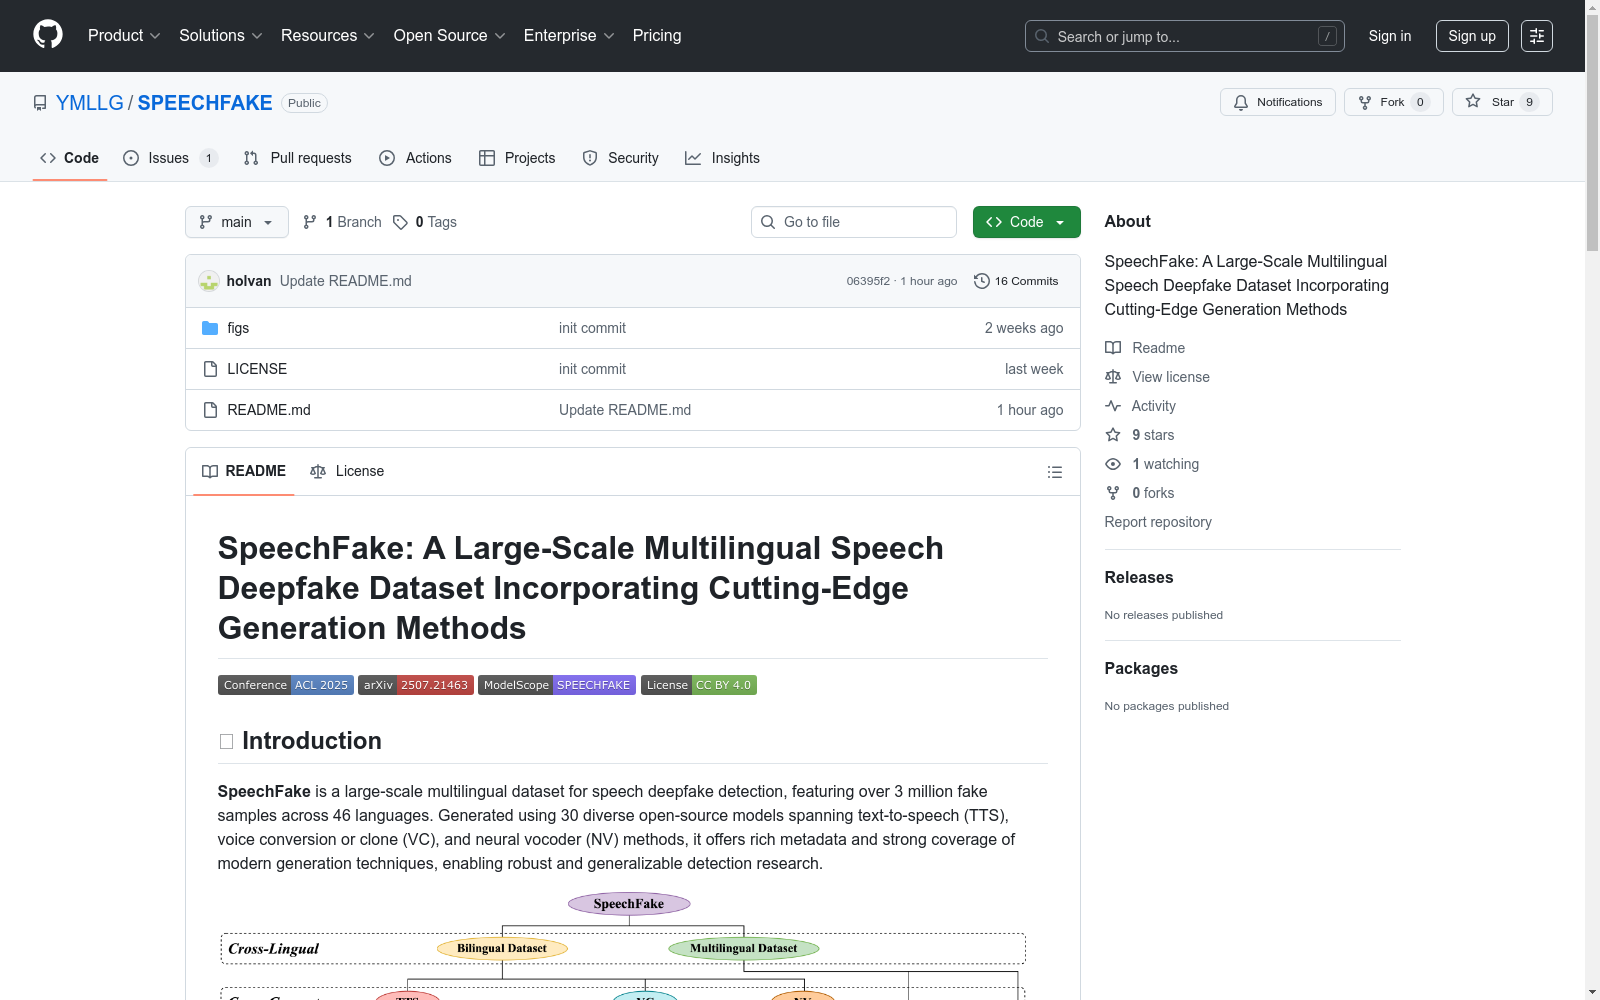Open the README.md file link
This screenshot has width=1600, height=1000.
click(x=269, y=410)
